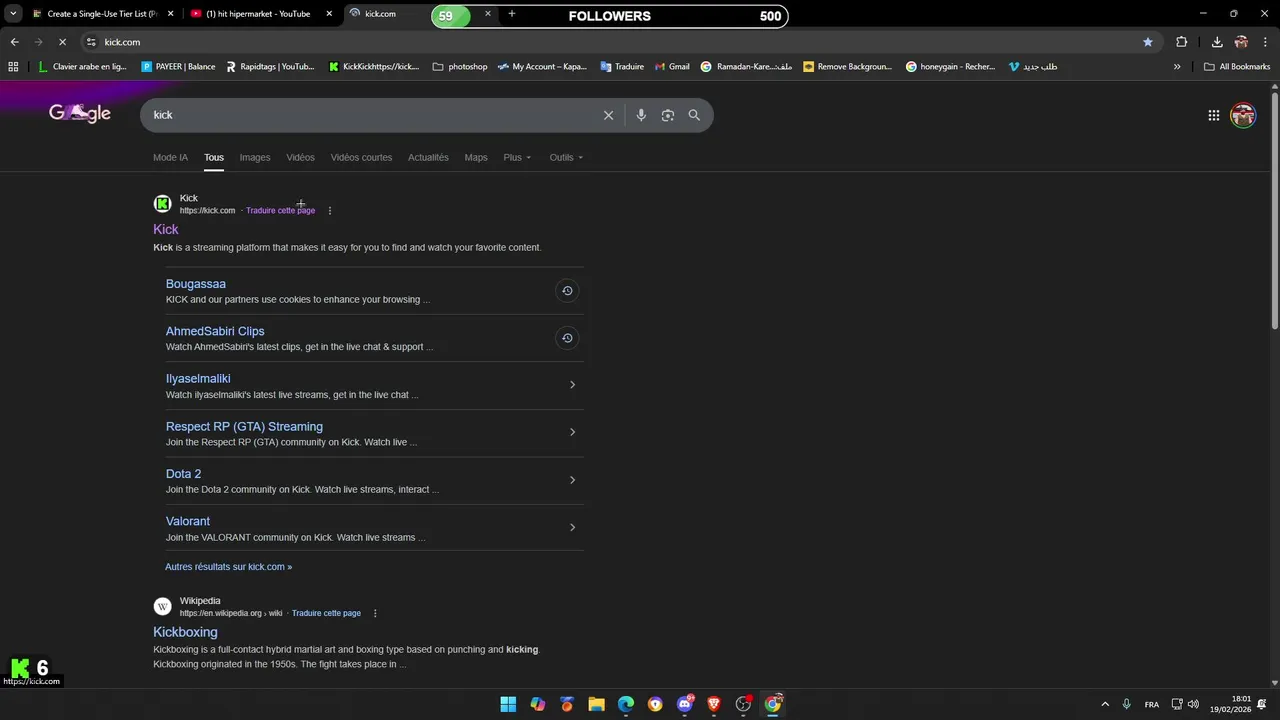Open Copilot from the taskbar
The width and height of the screenshot is (1280, 720).
coord(538,704)
